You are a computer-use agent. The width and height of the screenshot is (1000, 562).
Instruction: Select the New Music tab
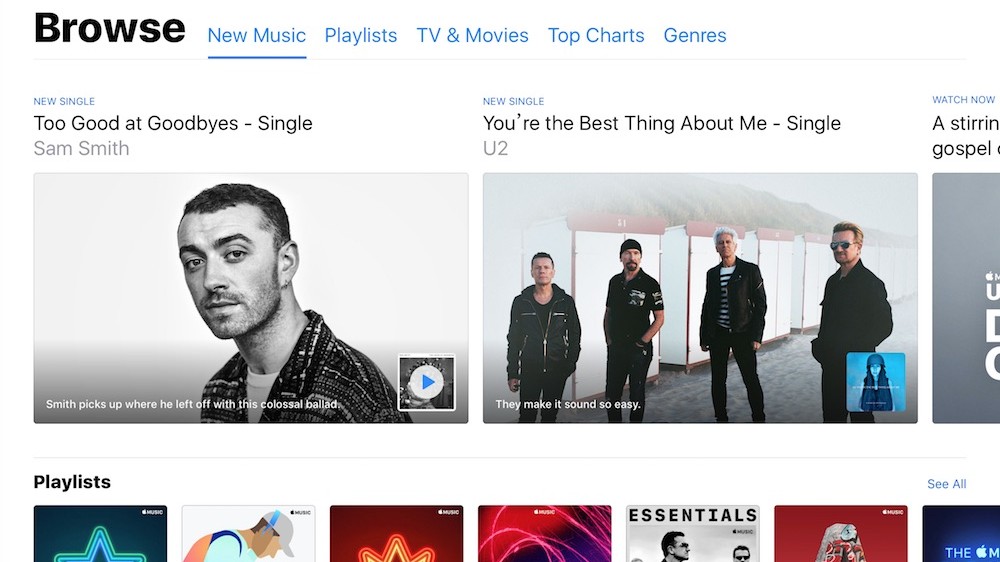257,35
